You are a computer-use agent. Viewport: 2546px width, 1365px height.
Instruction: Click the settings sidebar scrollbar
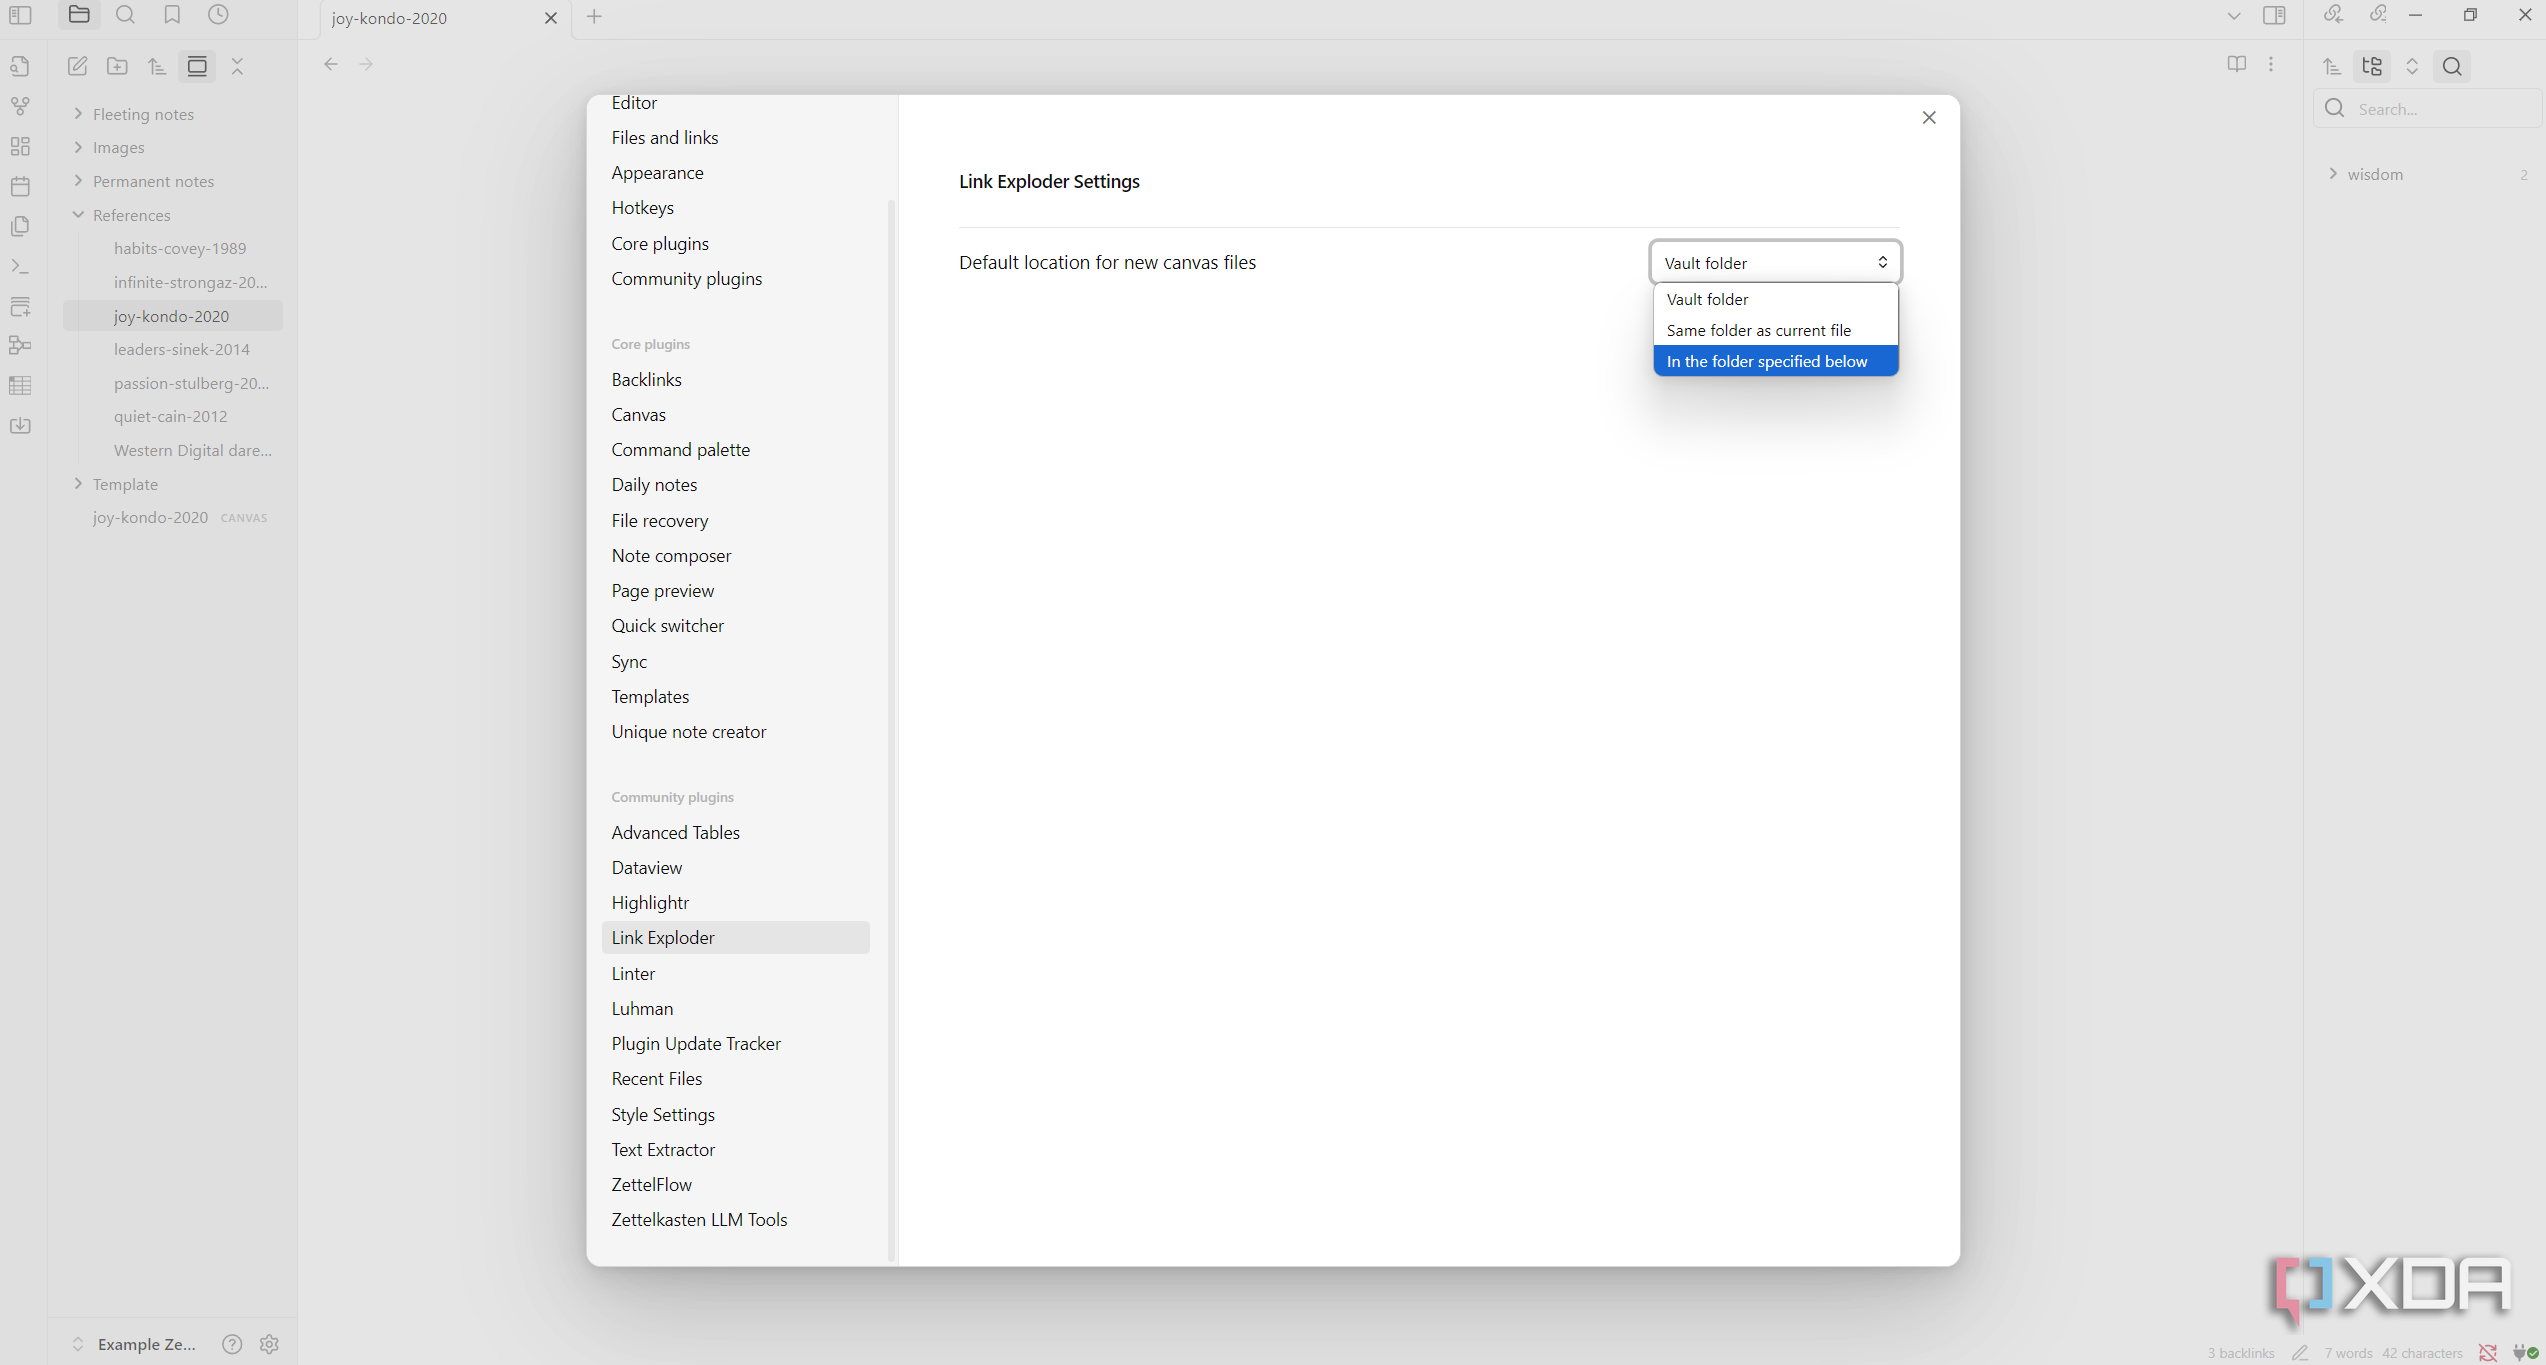point(891,730)
